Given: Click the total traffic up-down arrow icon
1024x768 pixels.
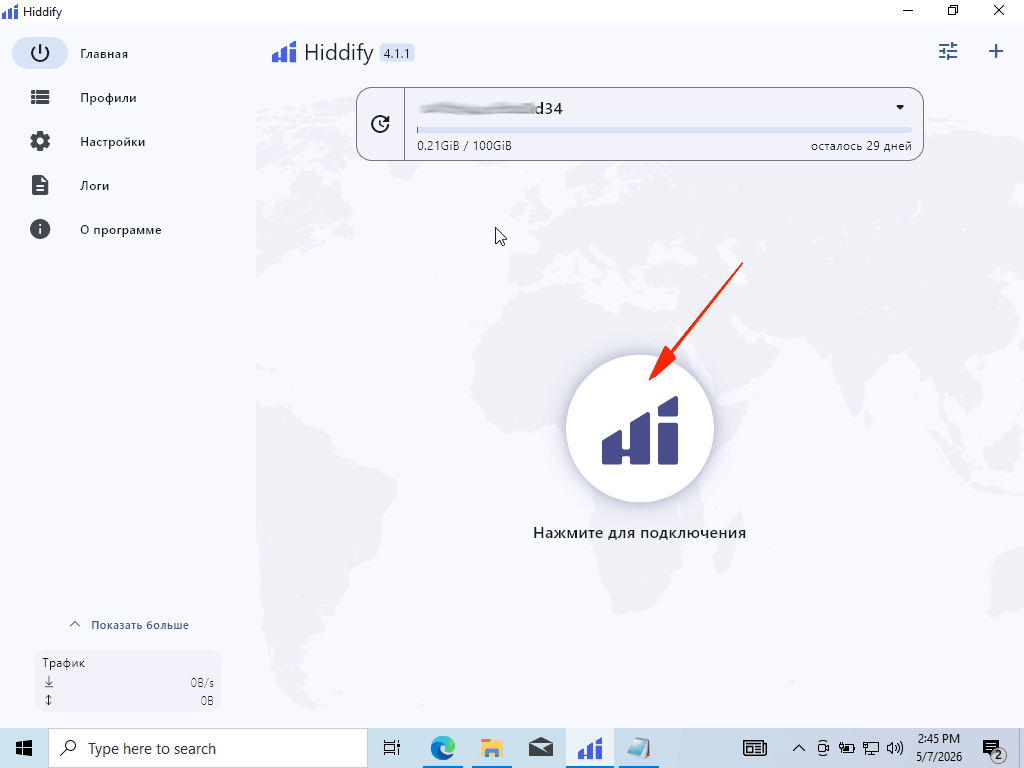Looking at the screenshot, I should click(49, 700).
